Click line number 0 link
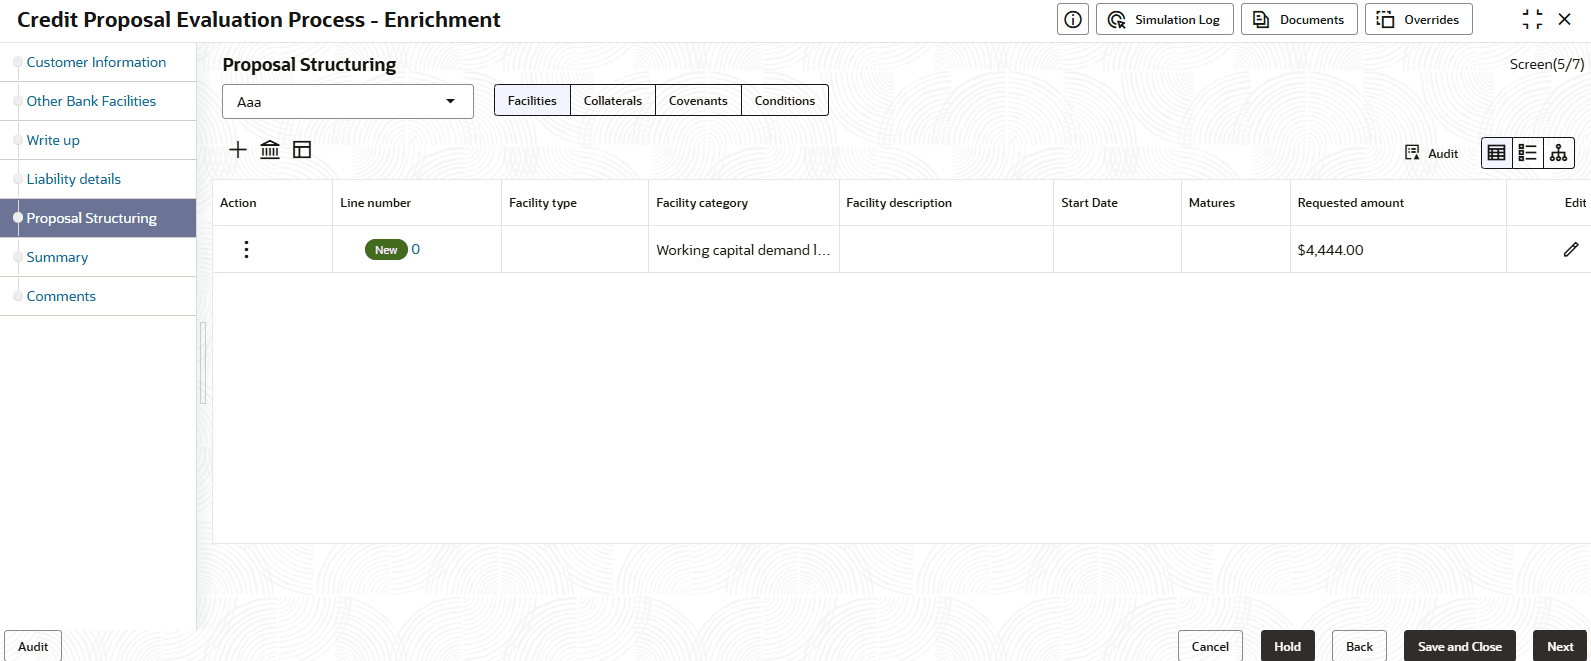The height and width of the screenshot is (661, 1591). (416, 249)
